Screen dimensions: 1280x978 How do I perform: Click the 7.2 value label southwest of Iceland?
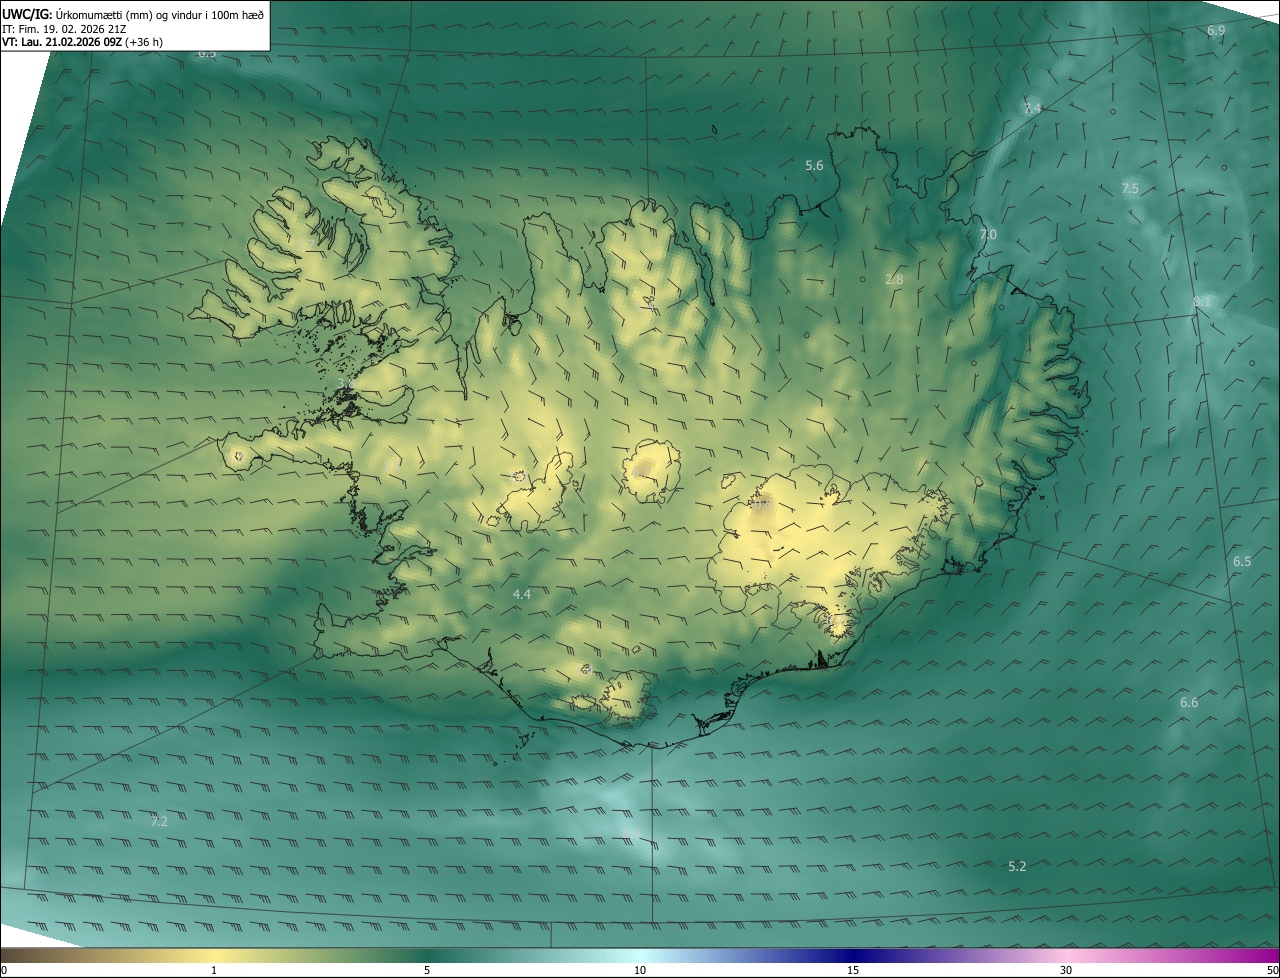pyautogui.click(x=159, y=821)
